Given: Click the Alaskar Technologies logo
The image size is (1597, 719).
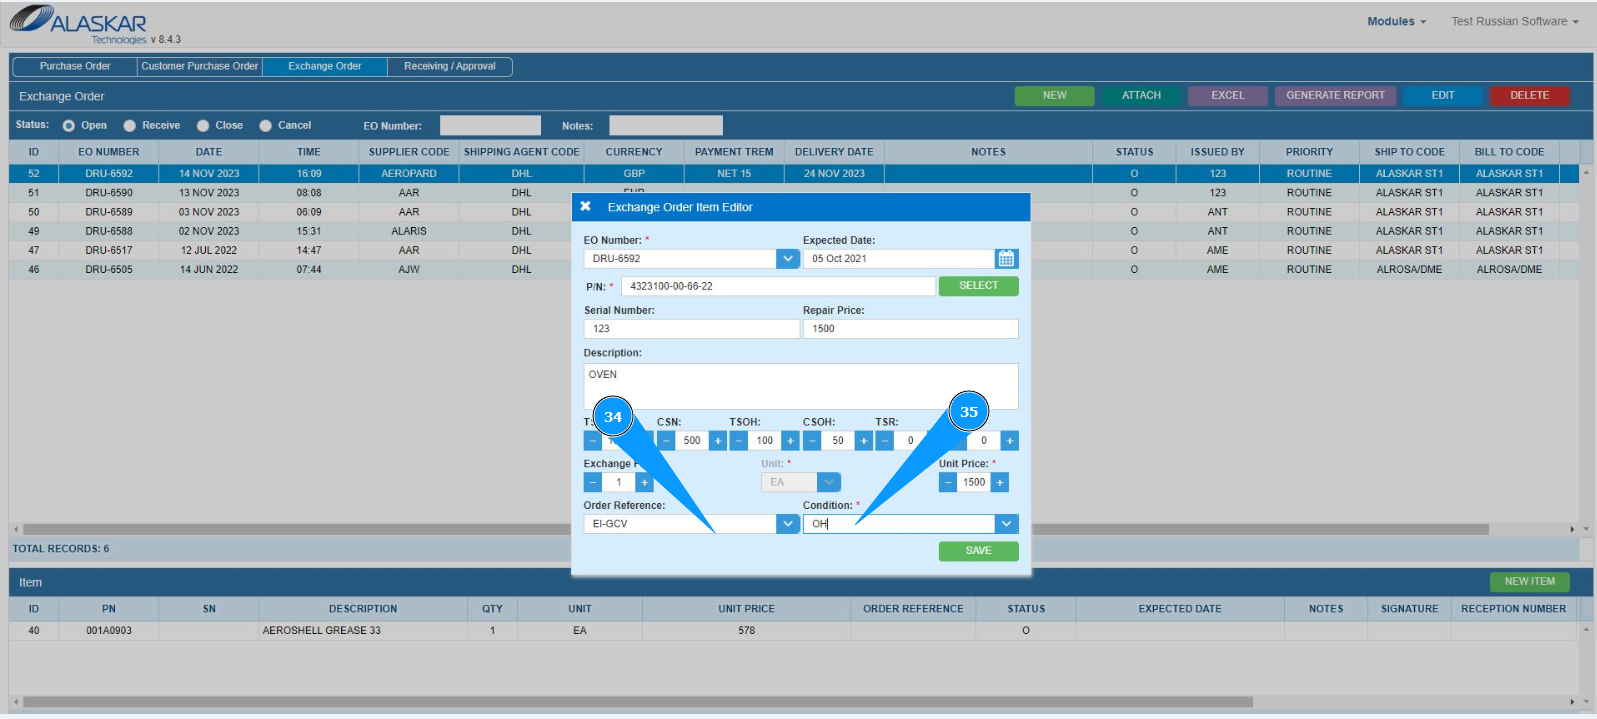Looking at the screenshot, I should pyautogui.click(x=80, y=24).
